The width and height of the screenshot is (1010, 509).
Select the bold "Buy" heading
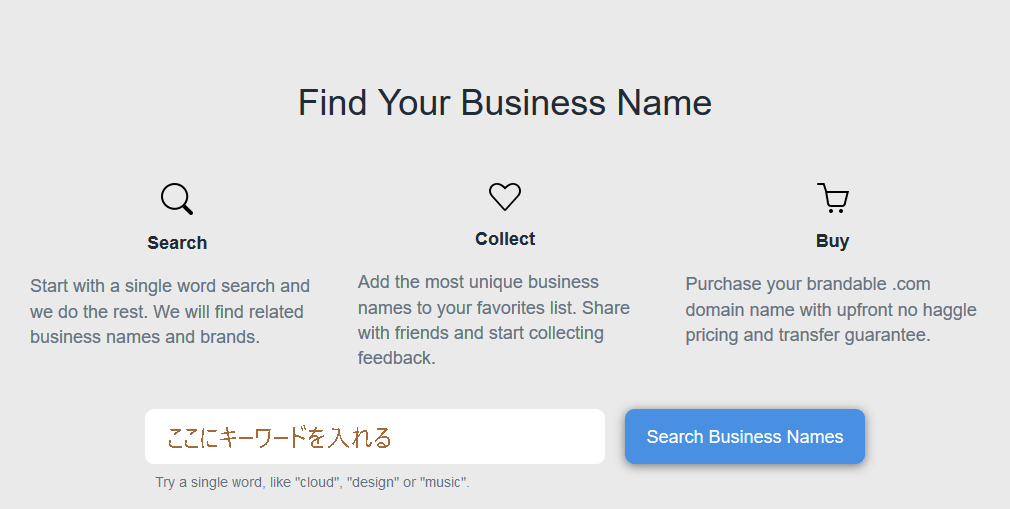(832, 241)
